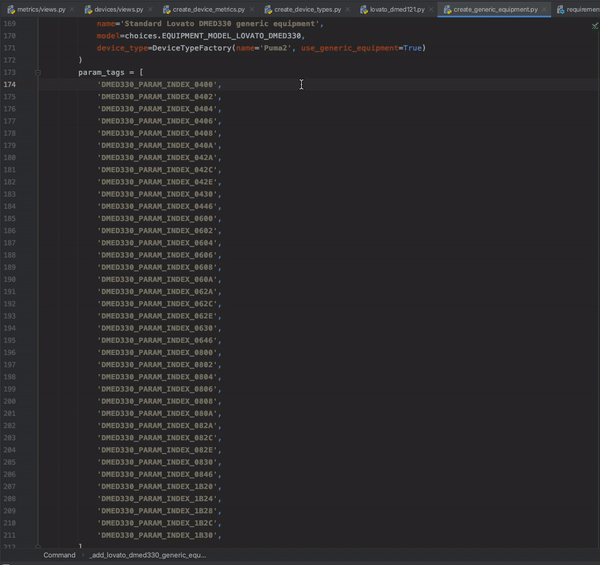Viewport: 600px width, 565px height.
Task: Click 'DMED330_PARAM_INDEX_0646' string
Action: 157,340
